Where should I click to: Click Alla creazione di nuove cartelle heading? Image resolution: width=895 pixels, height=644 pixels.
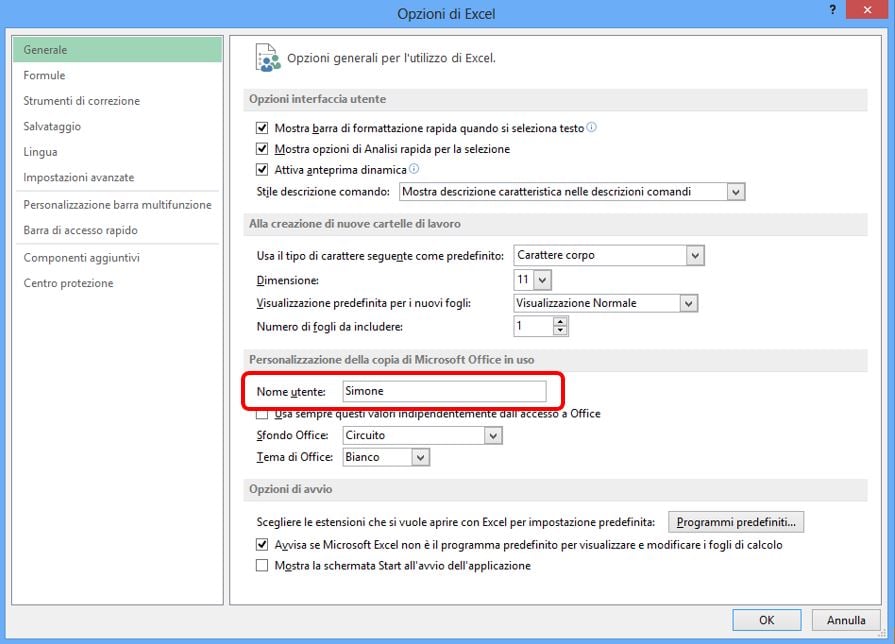[354, 224]
